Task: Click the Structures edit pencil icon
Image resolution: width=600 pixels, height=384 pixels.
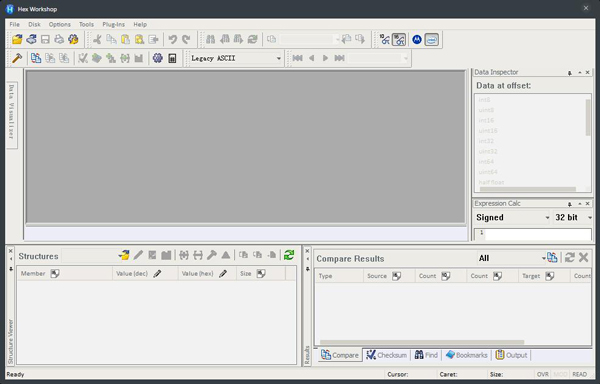Action: [138, 255]
